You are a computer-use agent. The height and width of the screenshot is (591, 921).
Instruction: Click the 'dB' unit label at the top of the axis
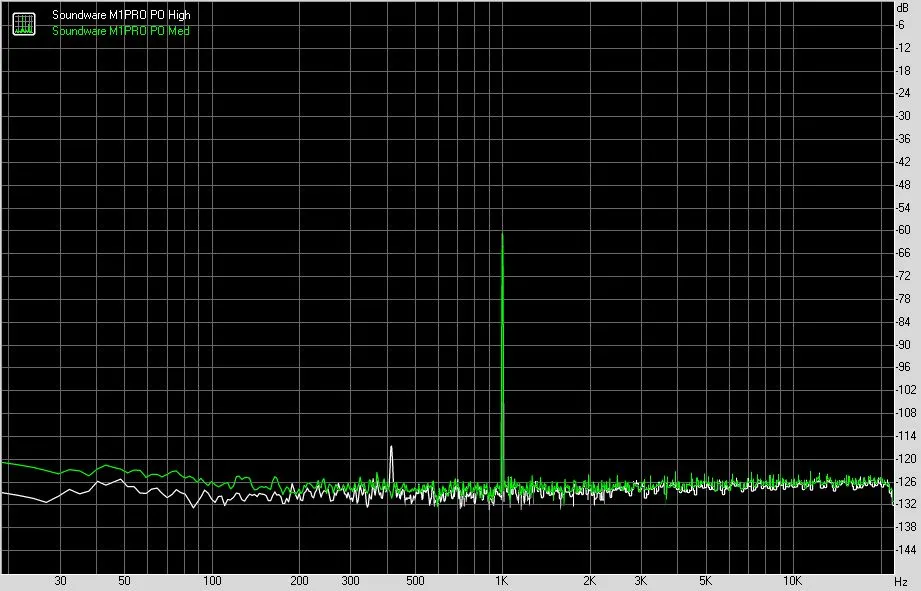point(902,8)
